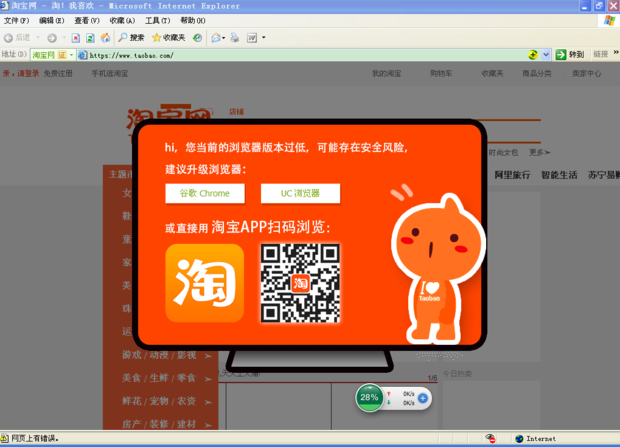This screenshot has height=447, width=620.
Task: Open the 编辑(E) menu
Action: click(51, 21)
